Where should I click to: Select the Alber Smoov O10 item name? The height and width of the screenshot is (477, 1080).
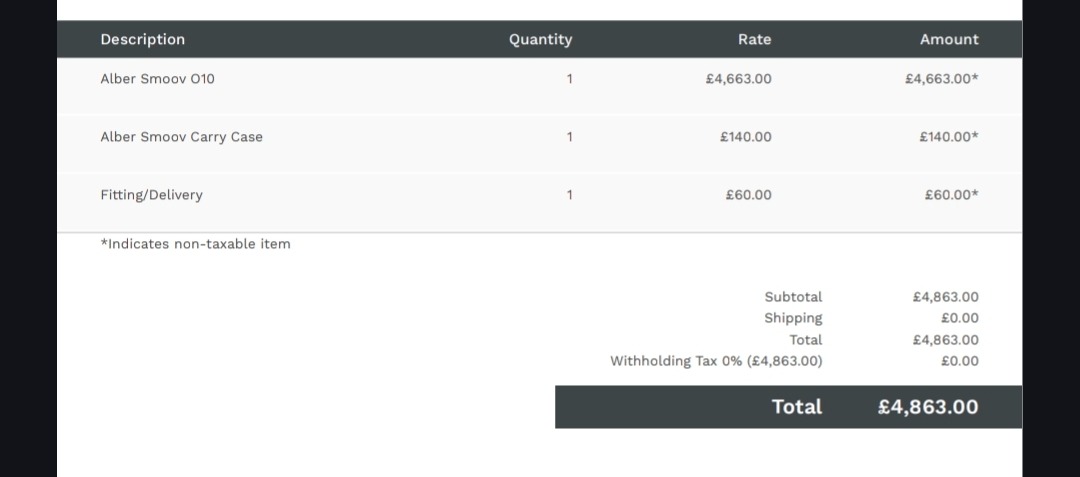(157, 79)
